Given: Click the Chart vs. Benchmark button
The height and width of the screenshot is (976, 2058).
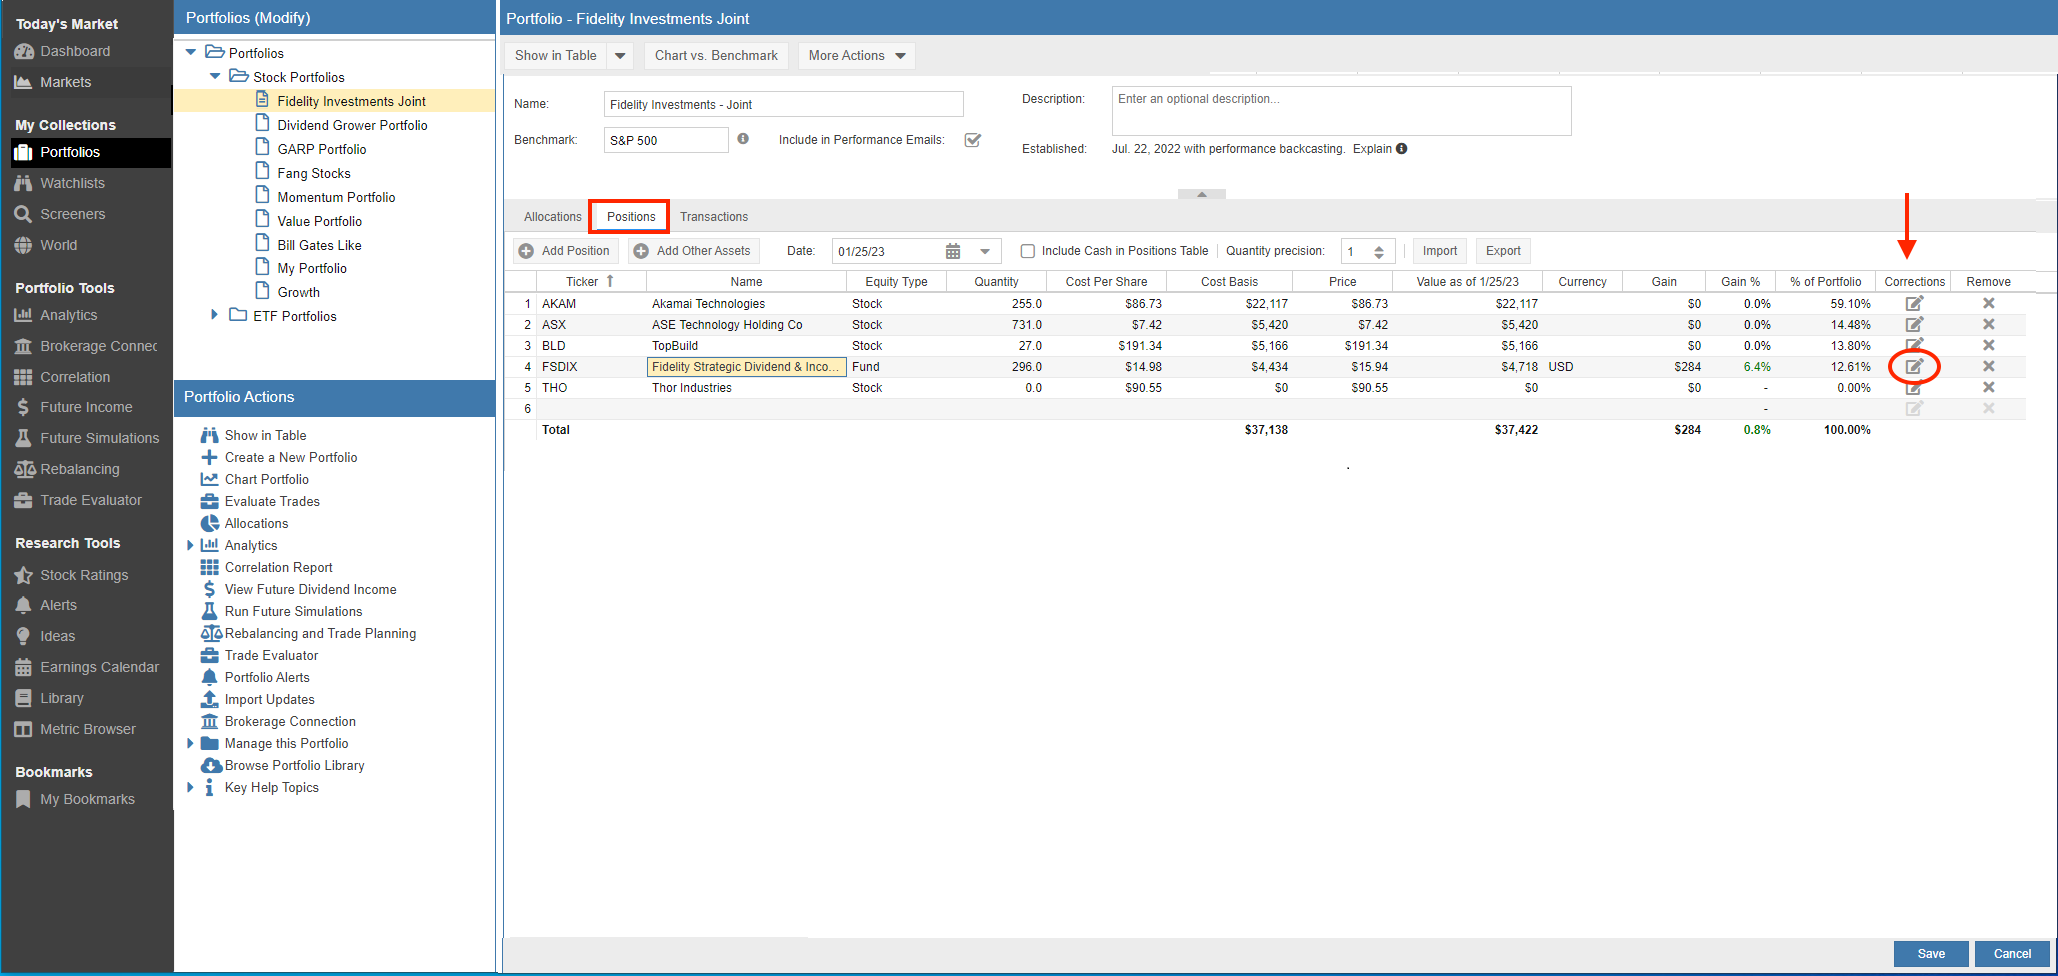Looking at the screenshot, I should (x=716, y=56).
